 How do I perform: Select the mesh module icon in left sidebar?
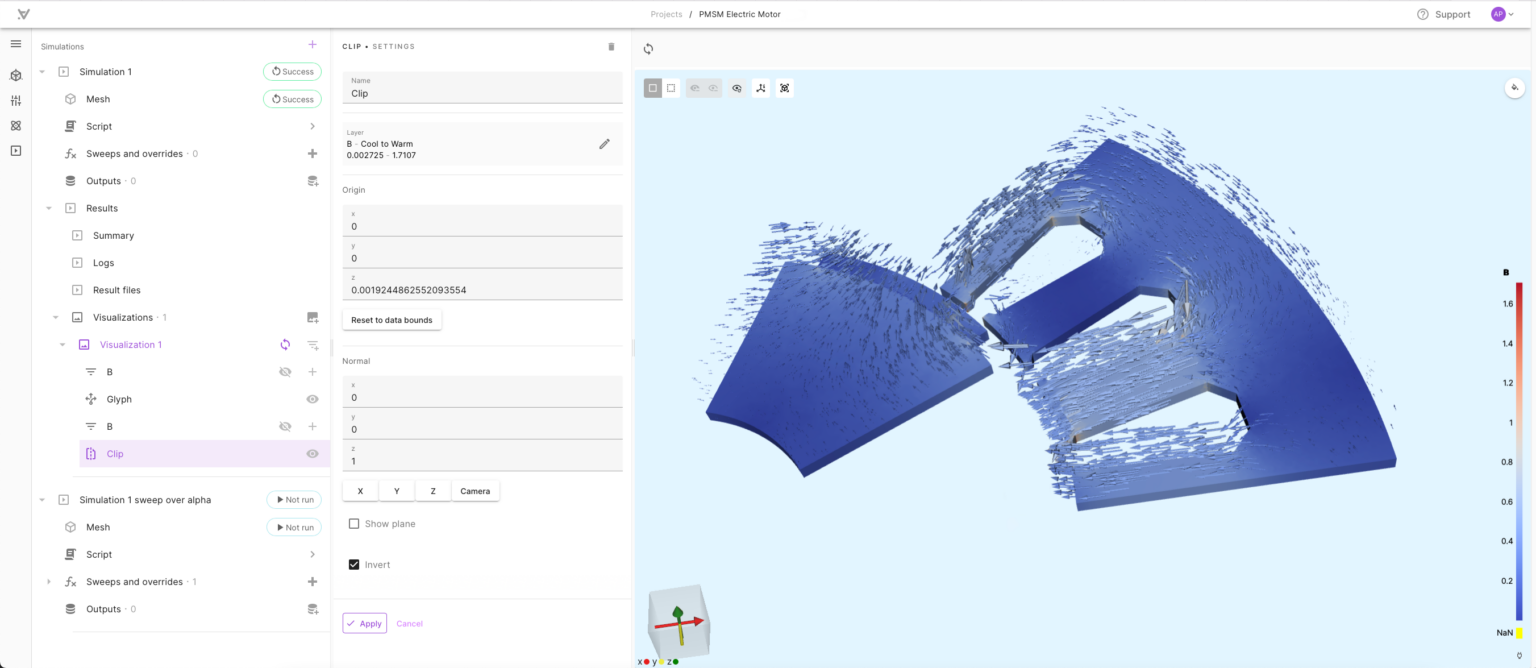point(16,75)
